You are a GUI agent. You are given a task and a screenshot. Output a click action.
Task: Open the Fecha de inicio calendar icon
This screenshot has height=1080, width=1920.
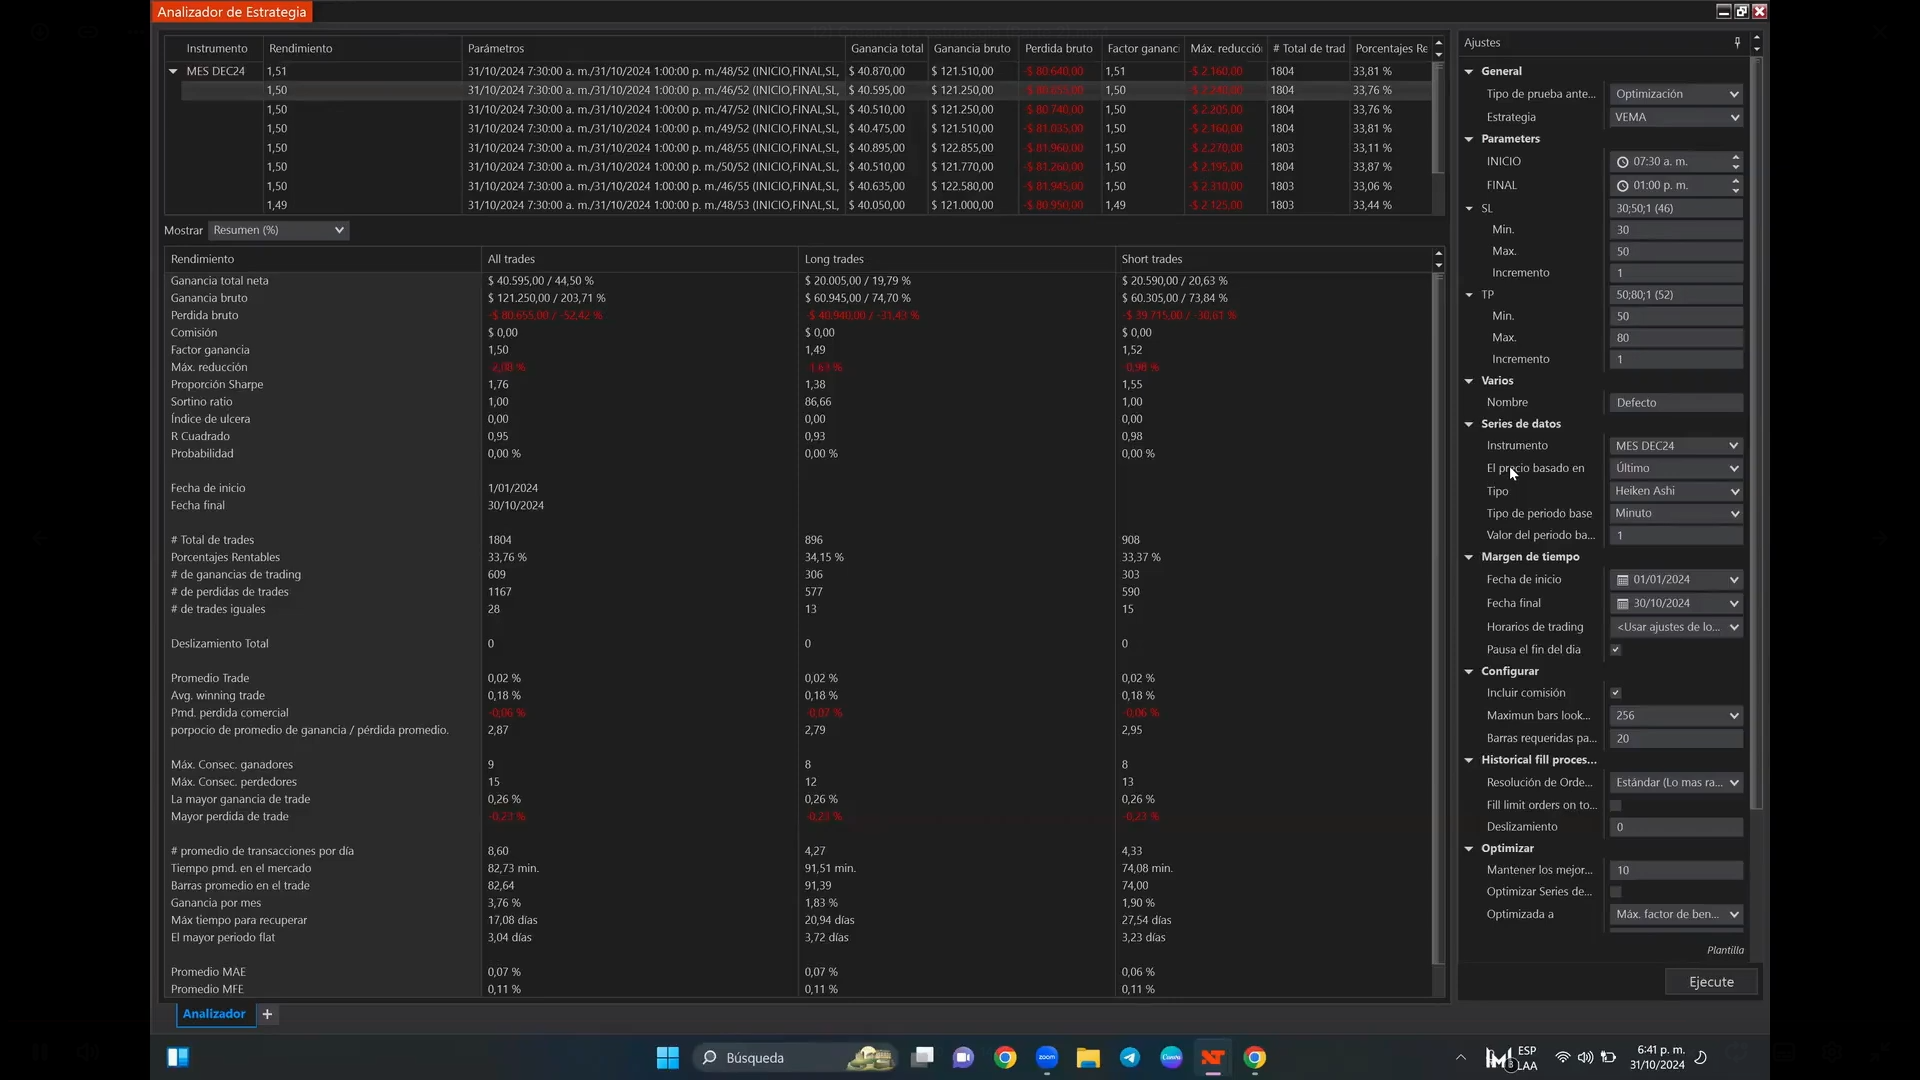coord(1623,580)
